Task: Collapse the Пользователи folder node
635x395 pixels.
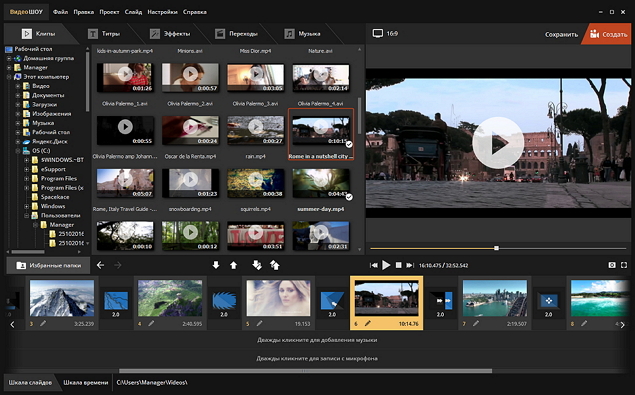Action: point(26,216)
